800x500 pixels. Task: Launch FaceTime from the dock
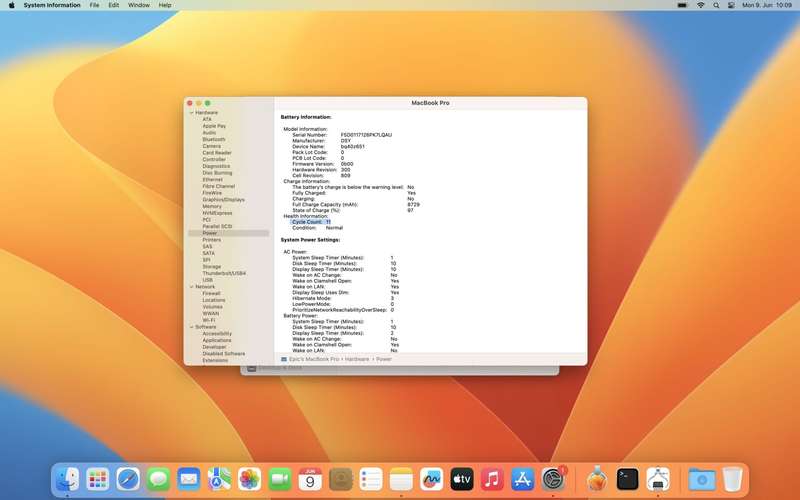click(280, 480)
